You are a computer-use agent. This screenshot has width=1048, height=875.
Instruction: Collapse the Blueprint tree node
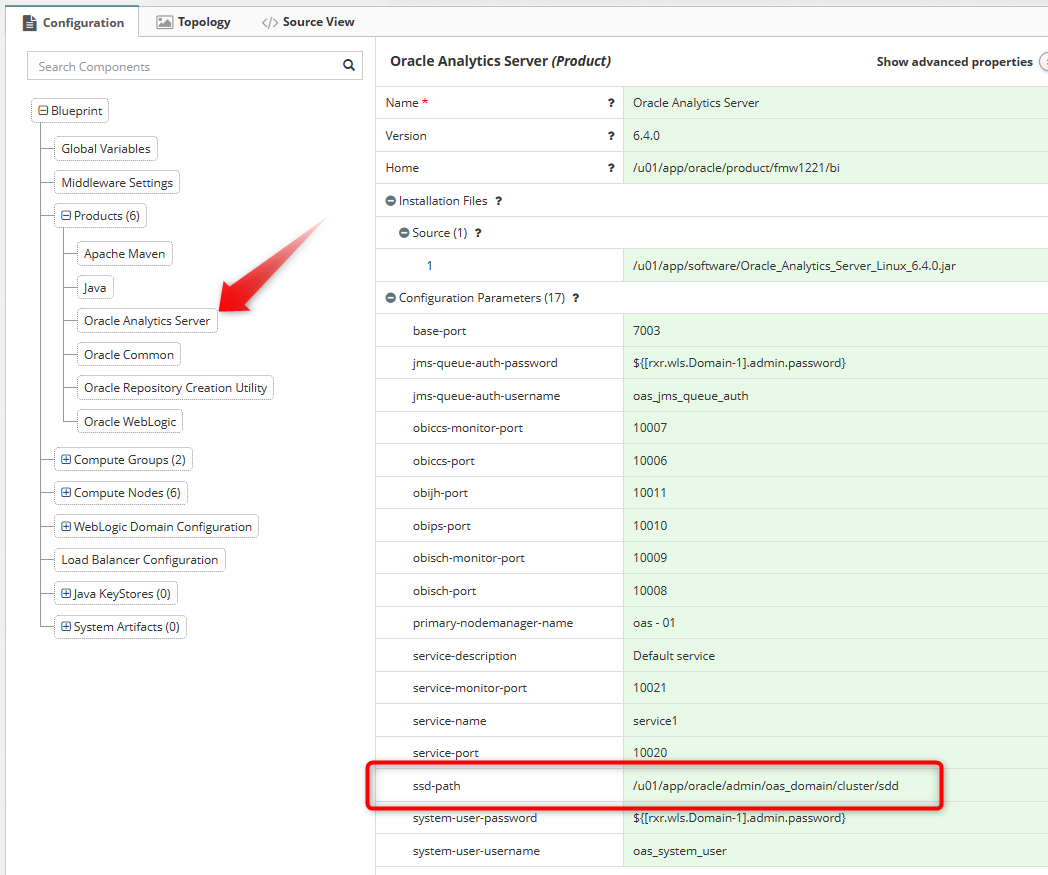[x=43, y=111]
